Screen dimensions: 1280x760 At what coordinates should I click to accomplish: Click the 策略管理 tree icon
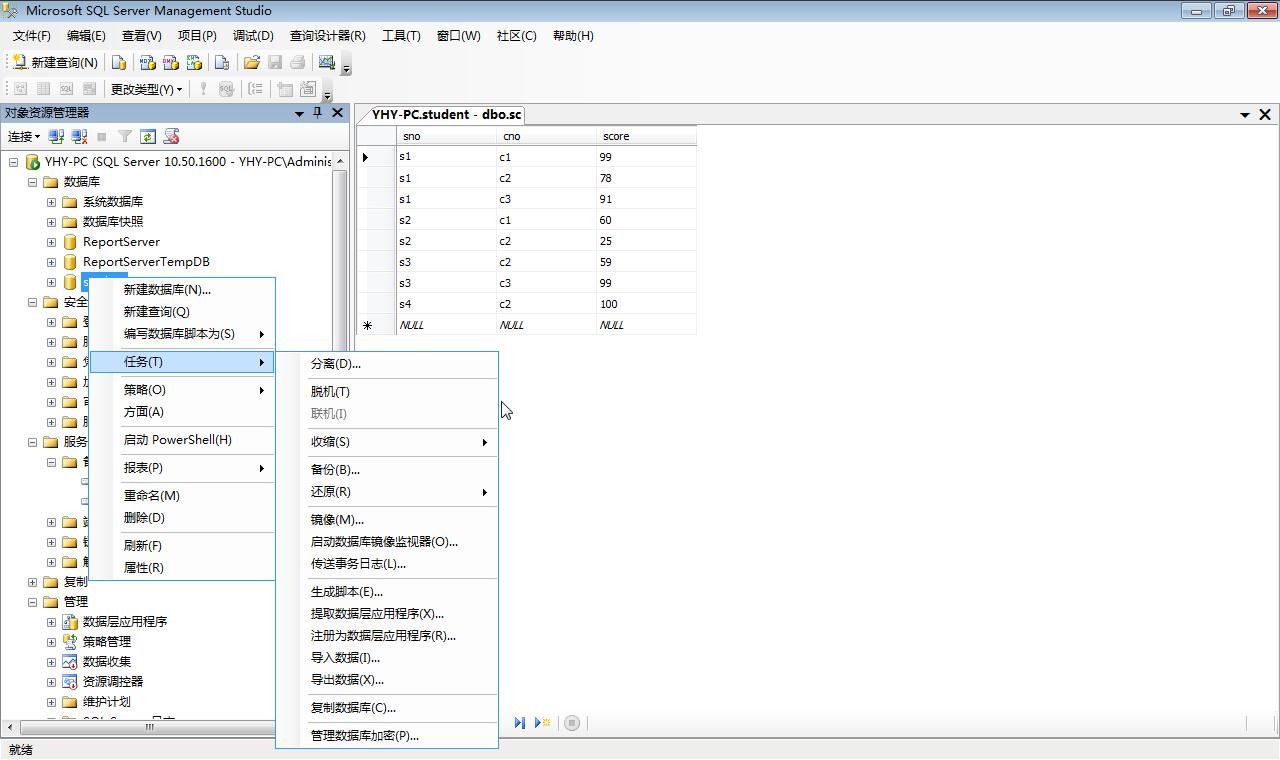[x=70, y=642]
